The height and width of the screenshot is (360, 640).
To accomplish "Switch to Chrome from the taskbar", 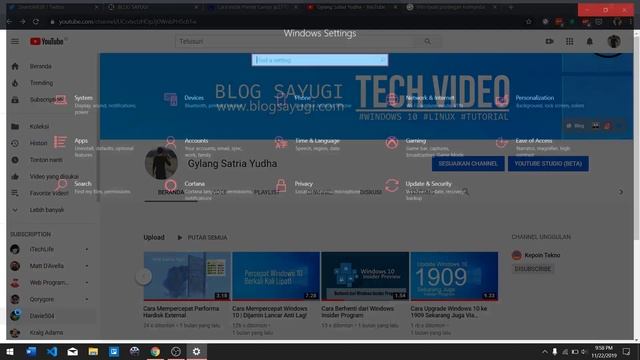I will coord(155,351).
